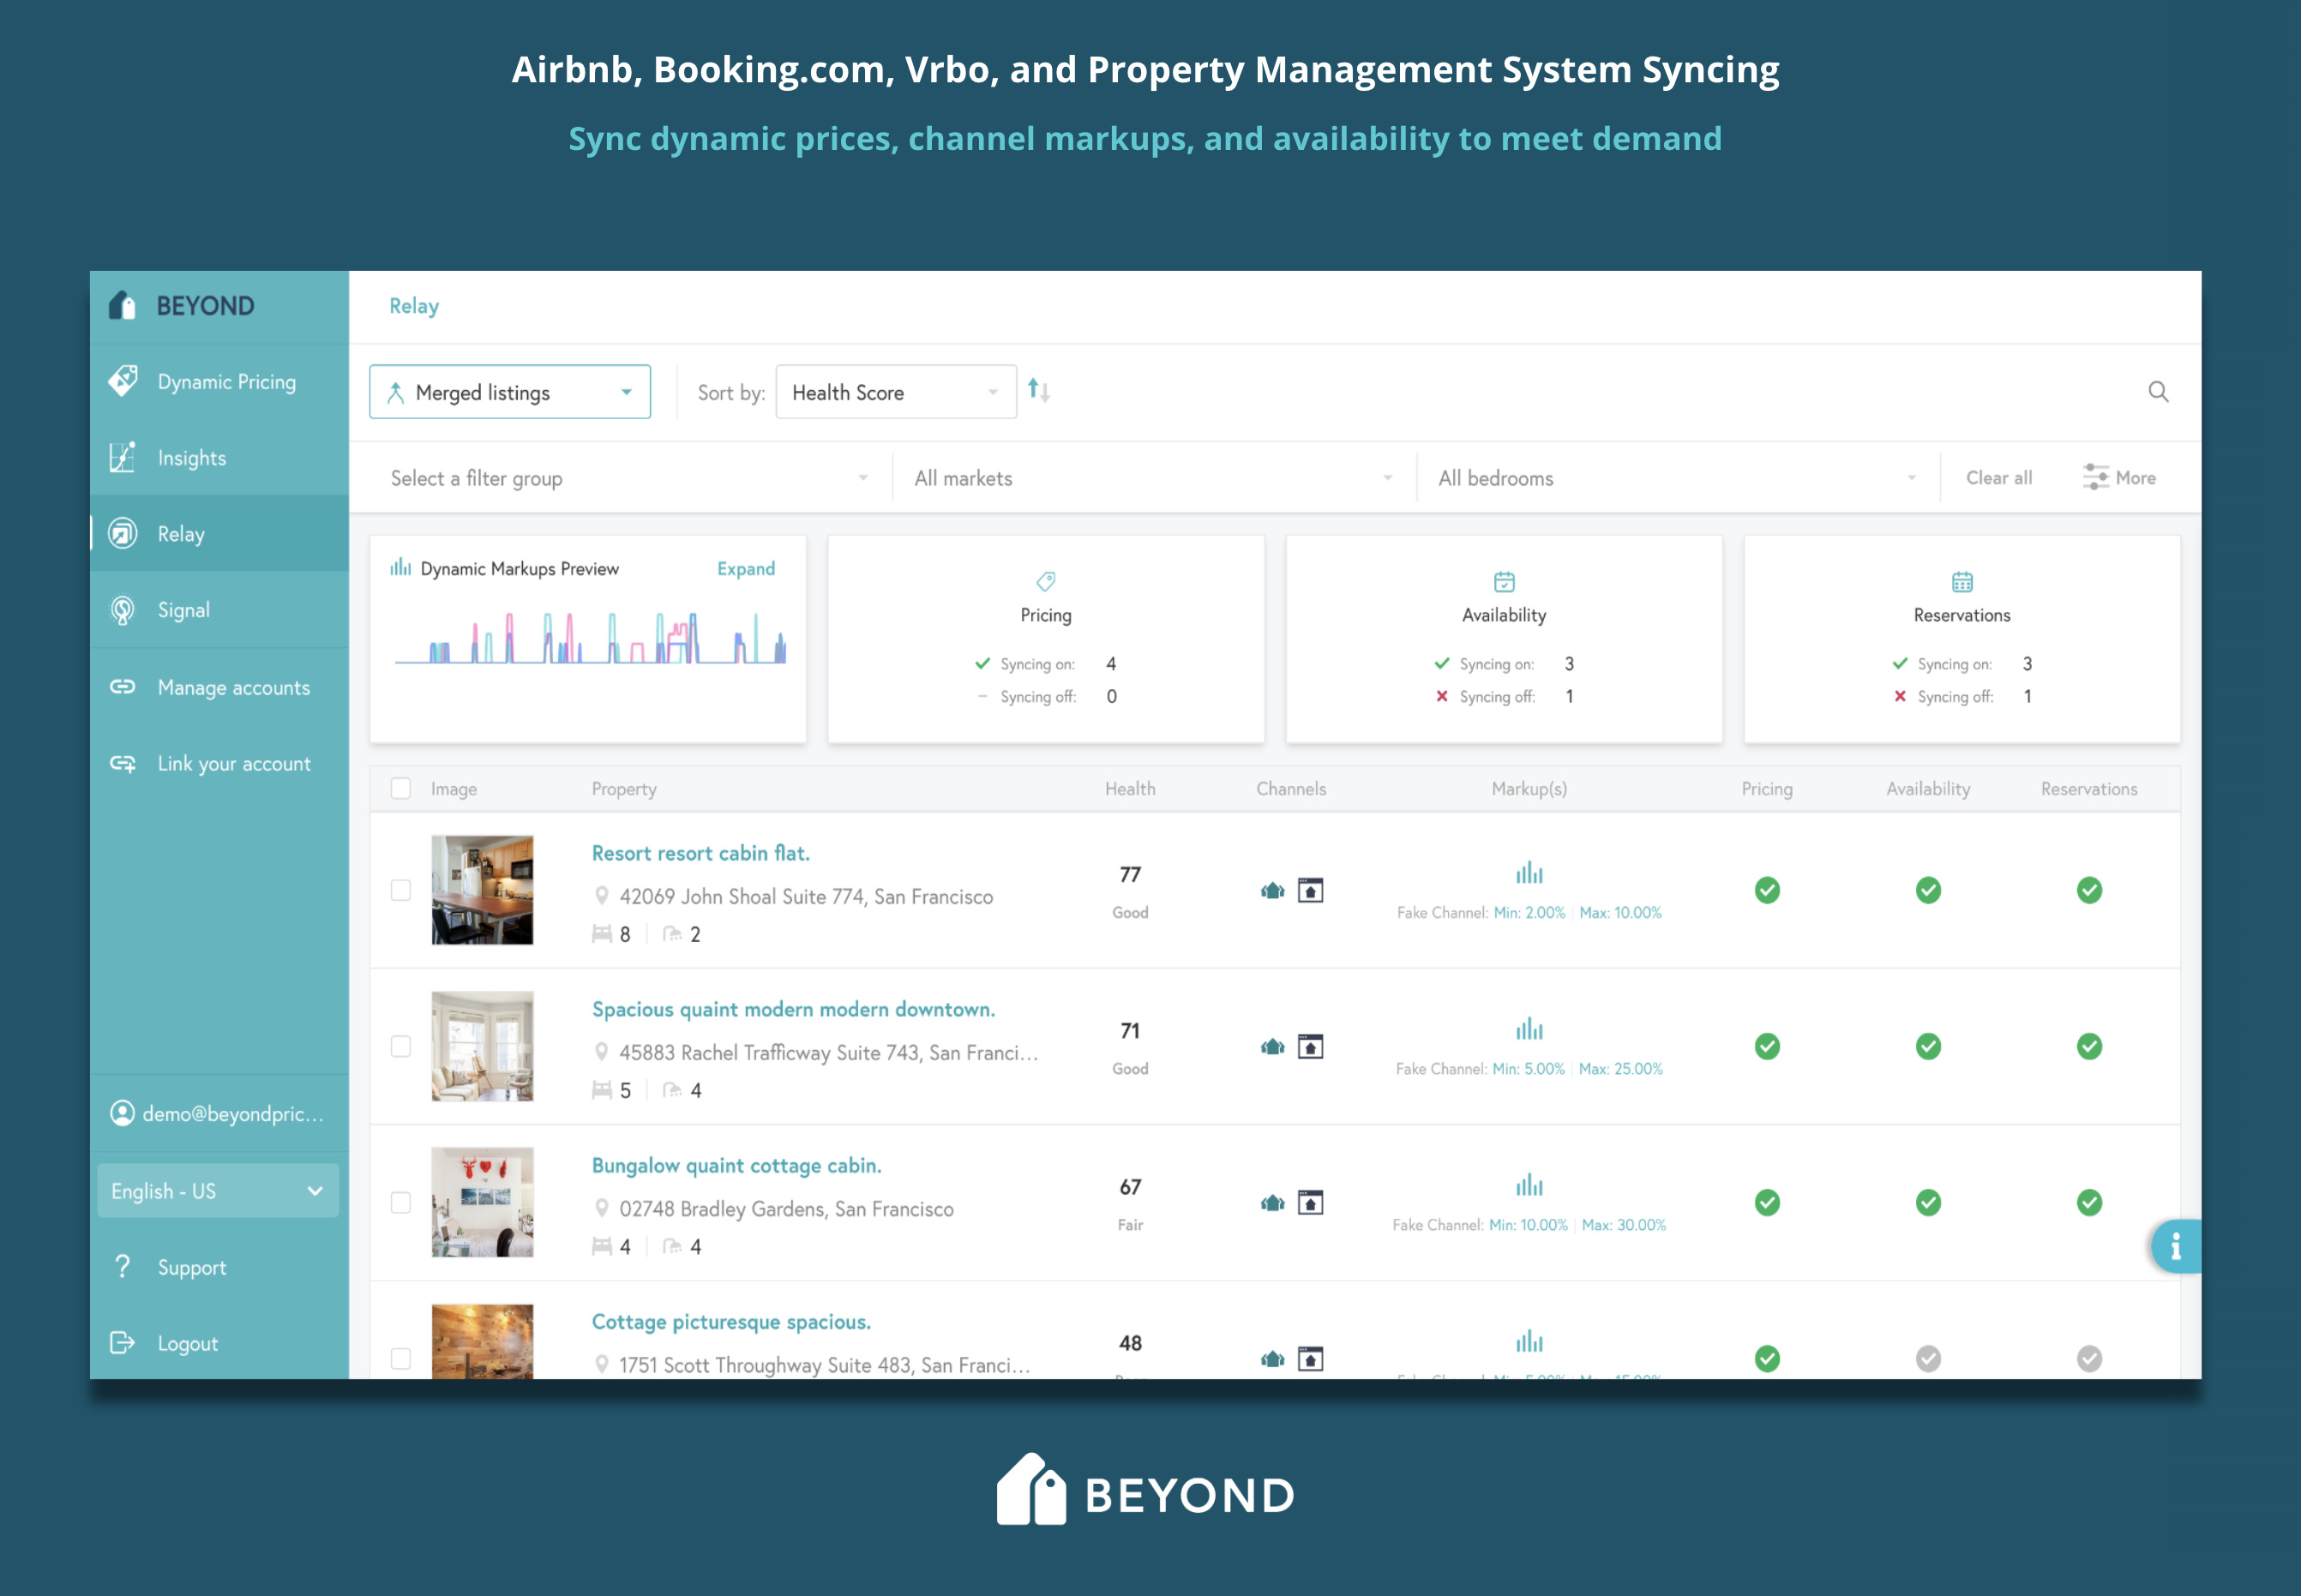Viewport: 2301px width, 1596px height.
Task: Click calendar channel icon on Bungalow row
Action: 1310,1202
